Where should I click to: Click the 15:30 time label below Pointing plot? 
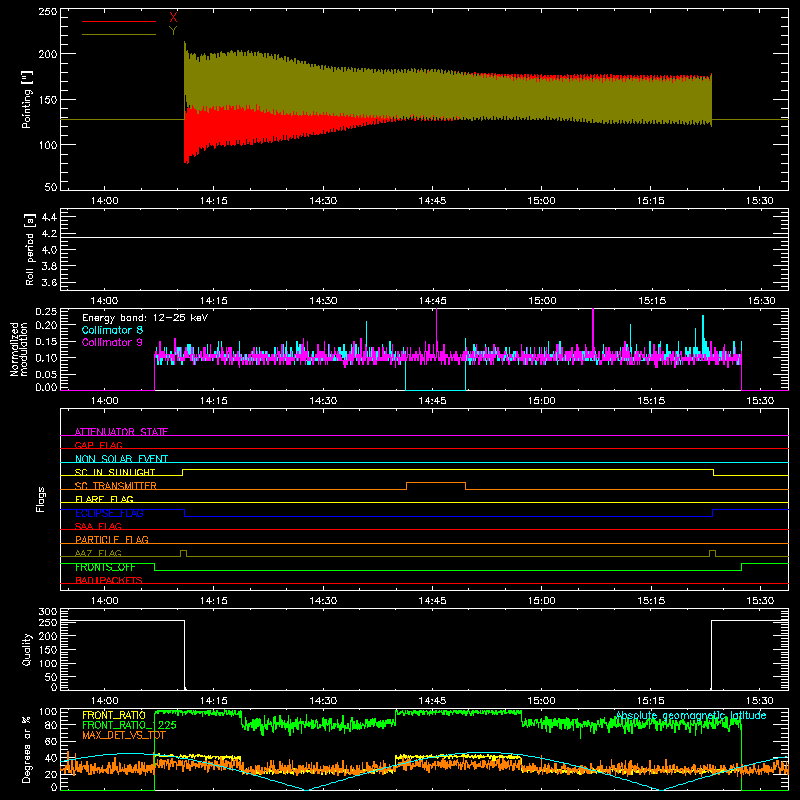760,201
